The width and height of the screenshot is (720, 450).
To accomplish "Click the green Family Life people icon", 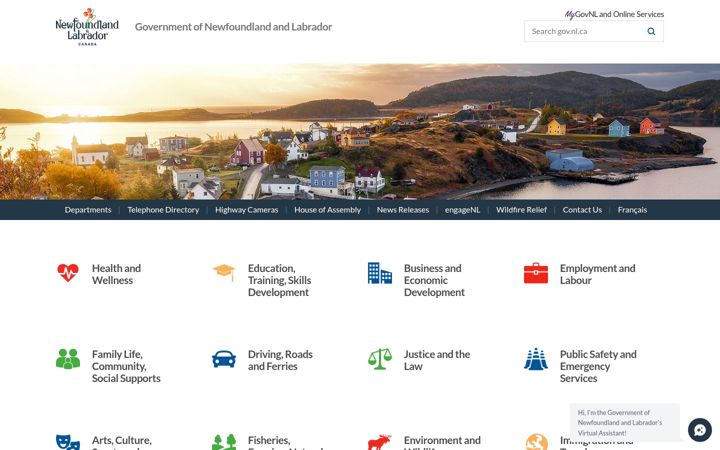I will [68, 359].
